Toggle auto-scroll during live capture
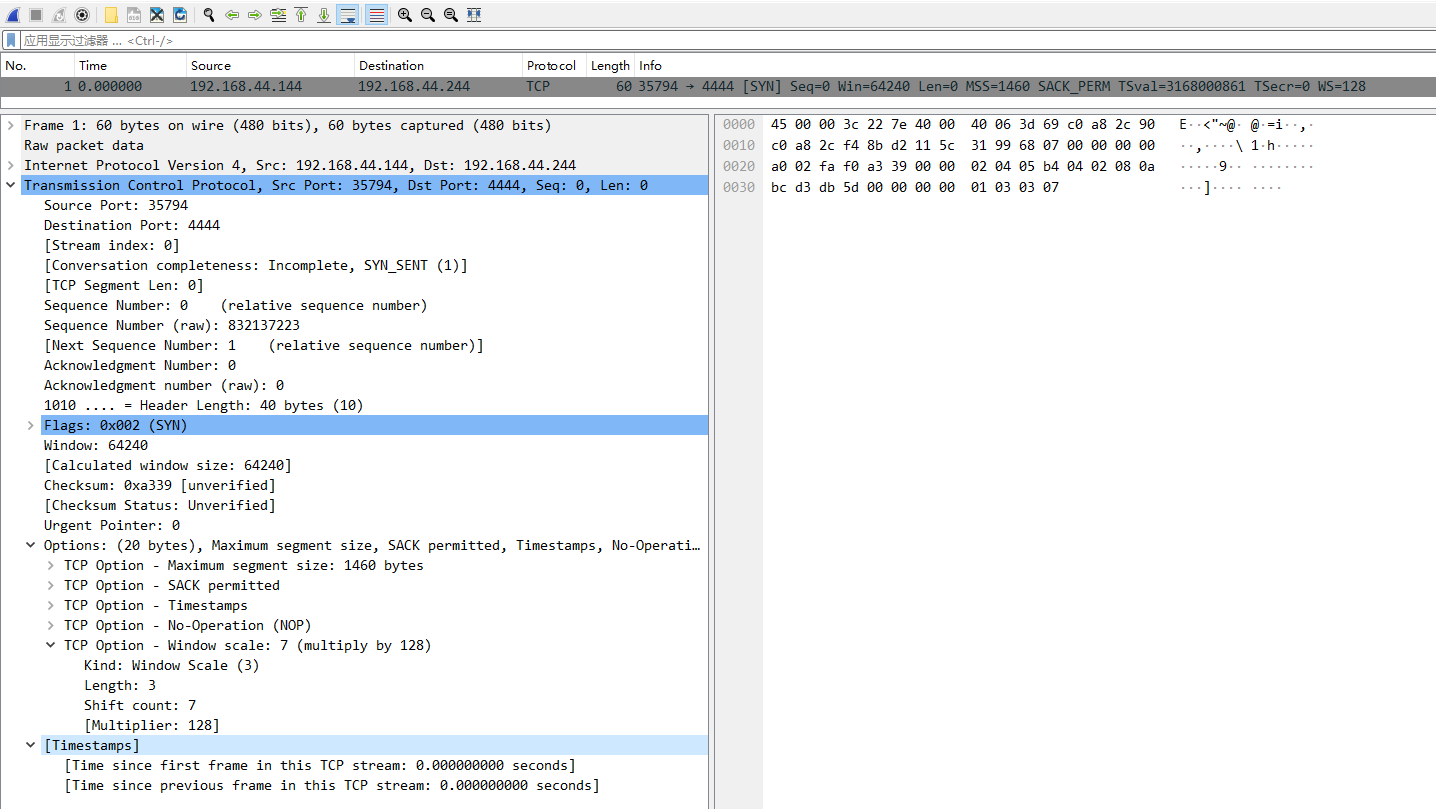 tap(348, 15)
